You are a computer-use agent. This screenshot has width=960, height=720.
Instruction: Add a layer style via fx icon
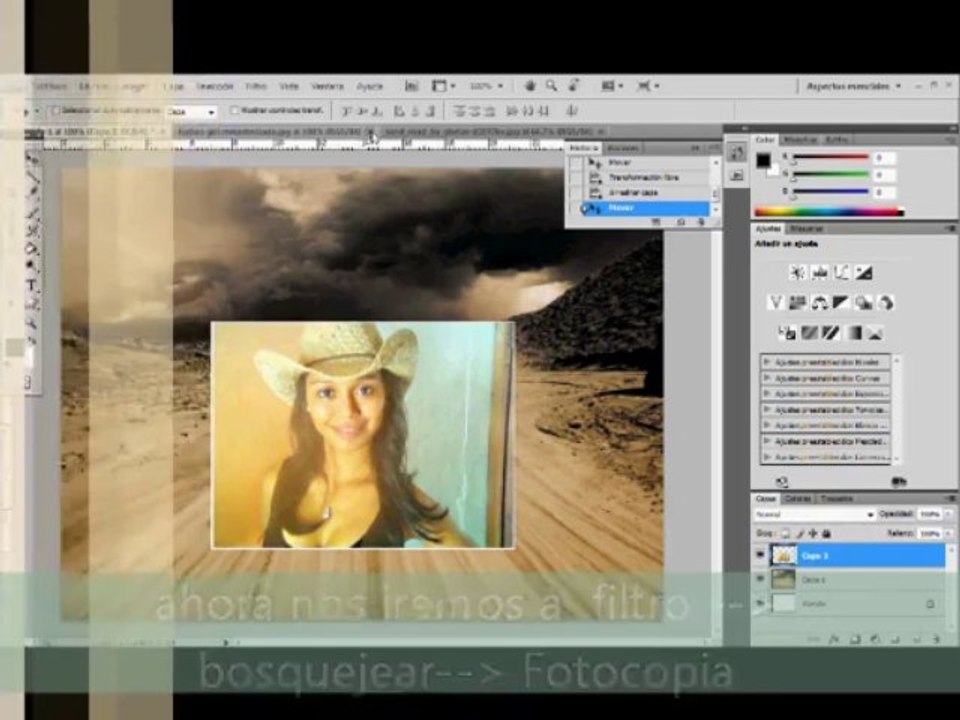[833, 639]
